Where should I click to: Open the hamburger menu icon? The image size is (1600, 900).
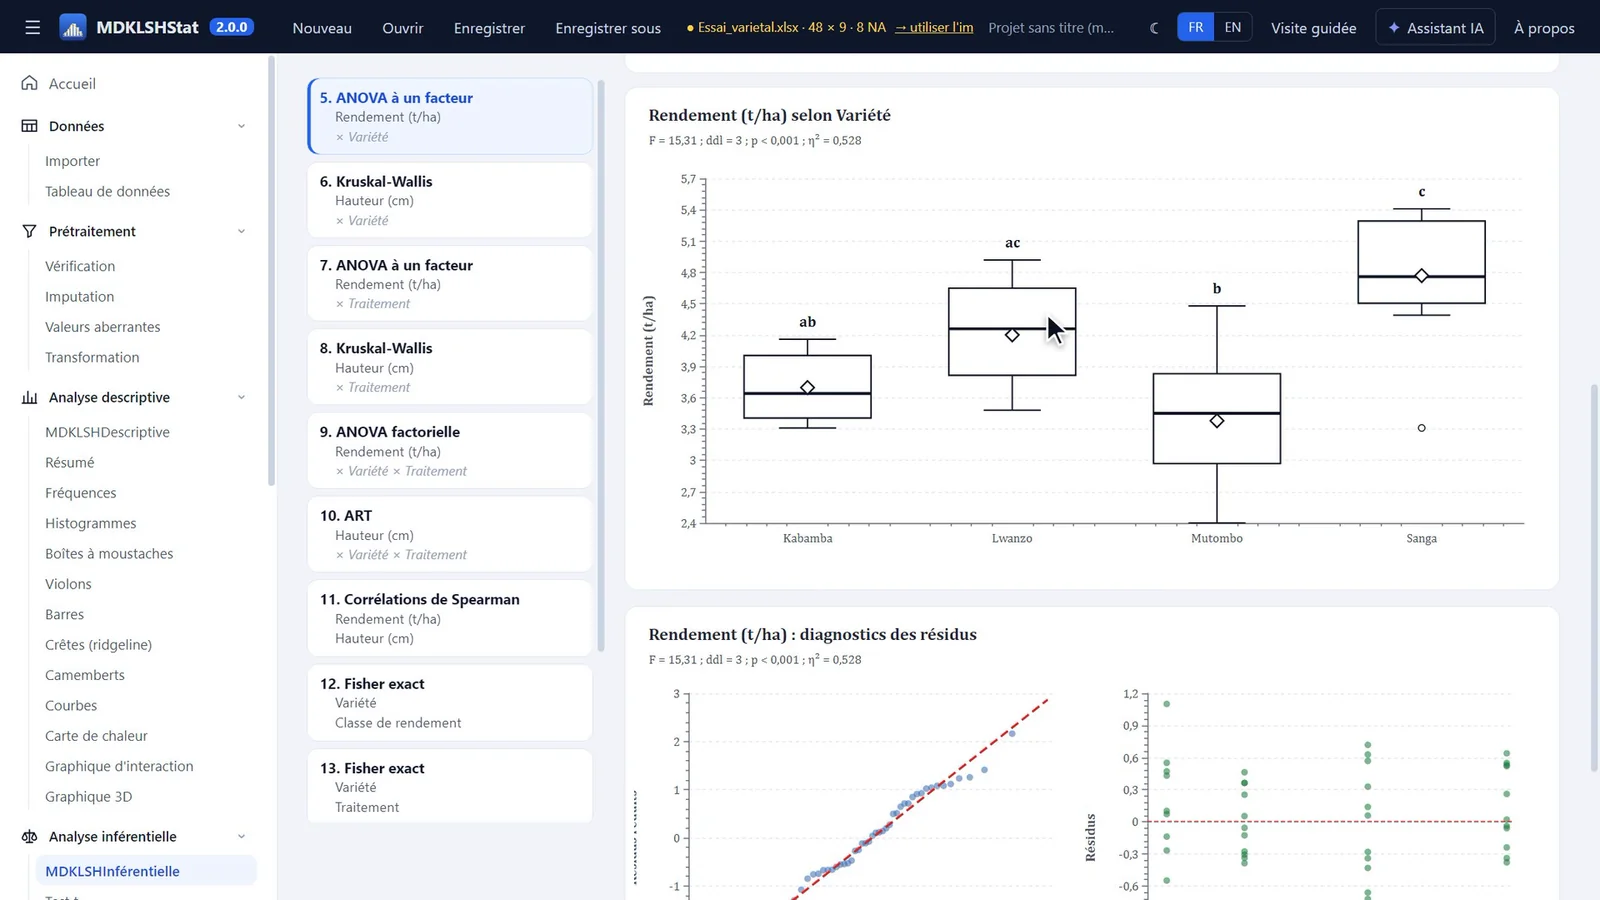[33, 27]
